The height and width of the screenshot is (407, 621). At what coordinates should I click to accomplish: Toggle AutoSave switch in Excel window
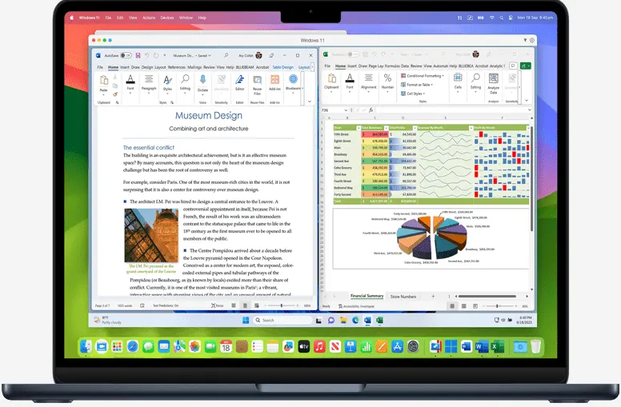[353, 54]
